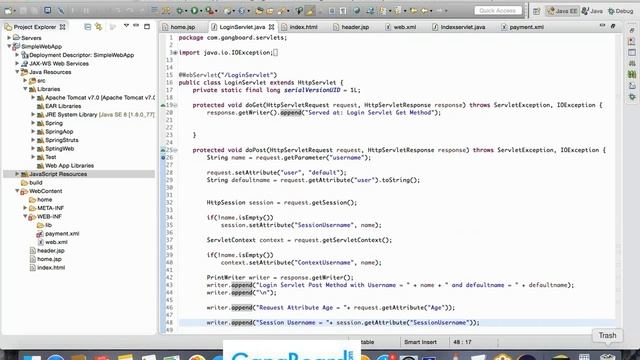Switch to the Java perspective

coord(592,11)
